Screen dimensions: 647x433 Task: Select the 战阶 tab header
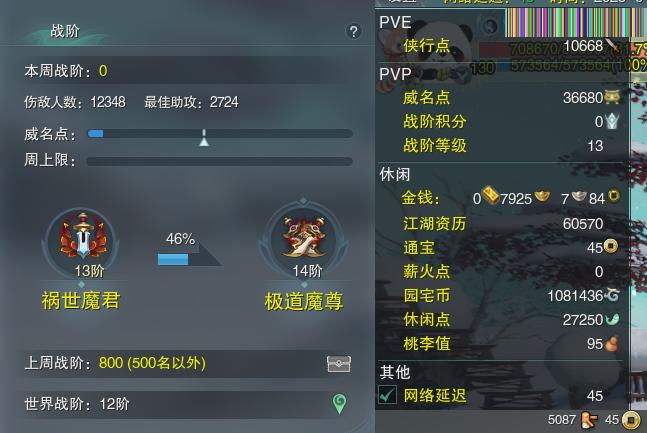tap(64, 31)
